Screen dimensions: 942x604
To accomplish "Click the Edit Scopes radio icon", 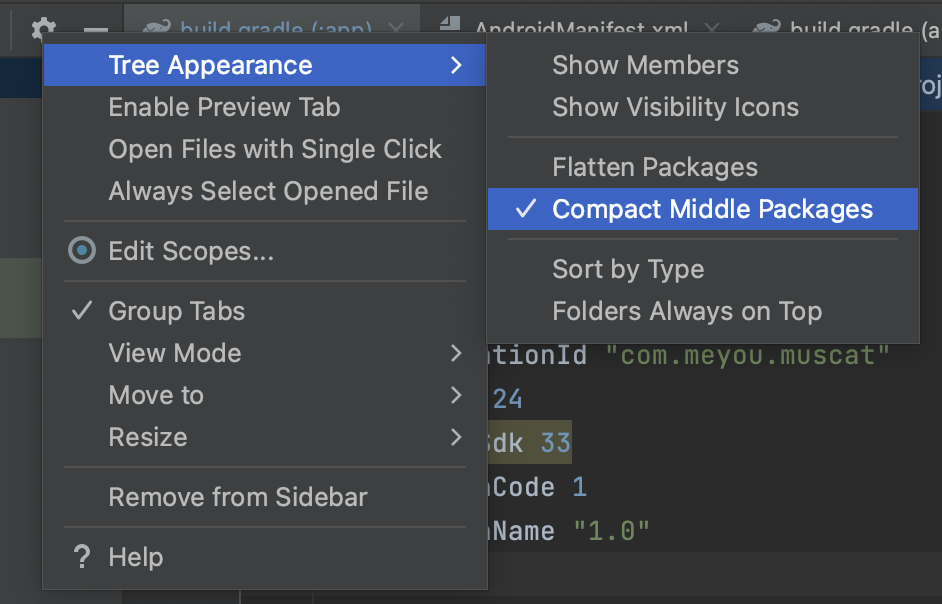I will click(x=81, y=251).
